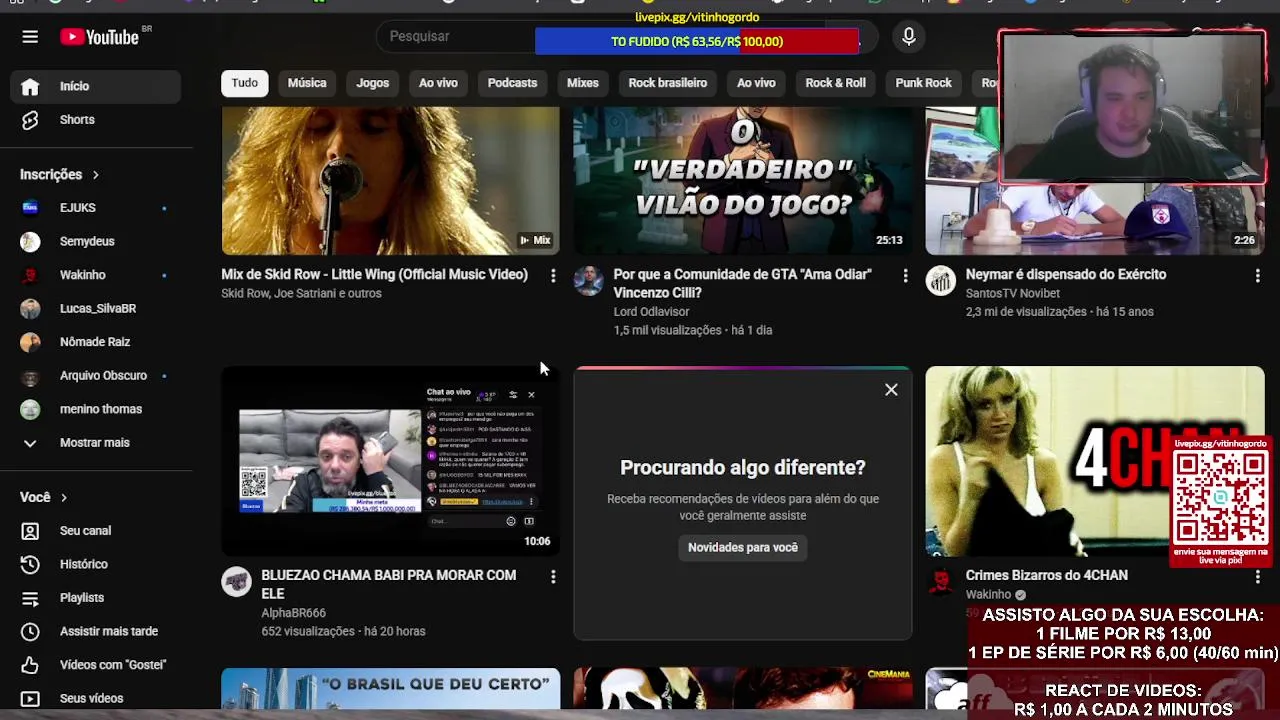Open options menu for Crimes Bizarros do 4CHAN
The height and width of the screenshot is (720, 1280).
tap(1257, 577)
